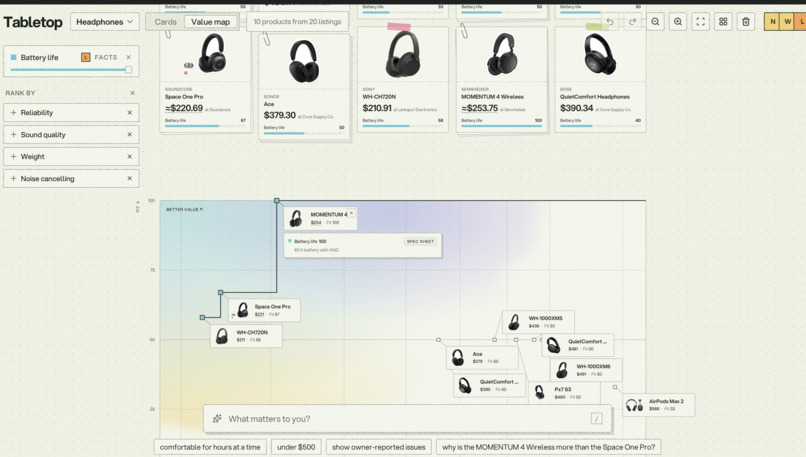Dismiss the Noise cancelling suggestion
The image size is (806, 457).
pyautogui.click(x=130, y=178)
